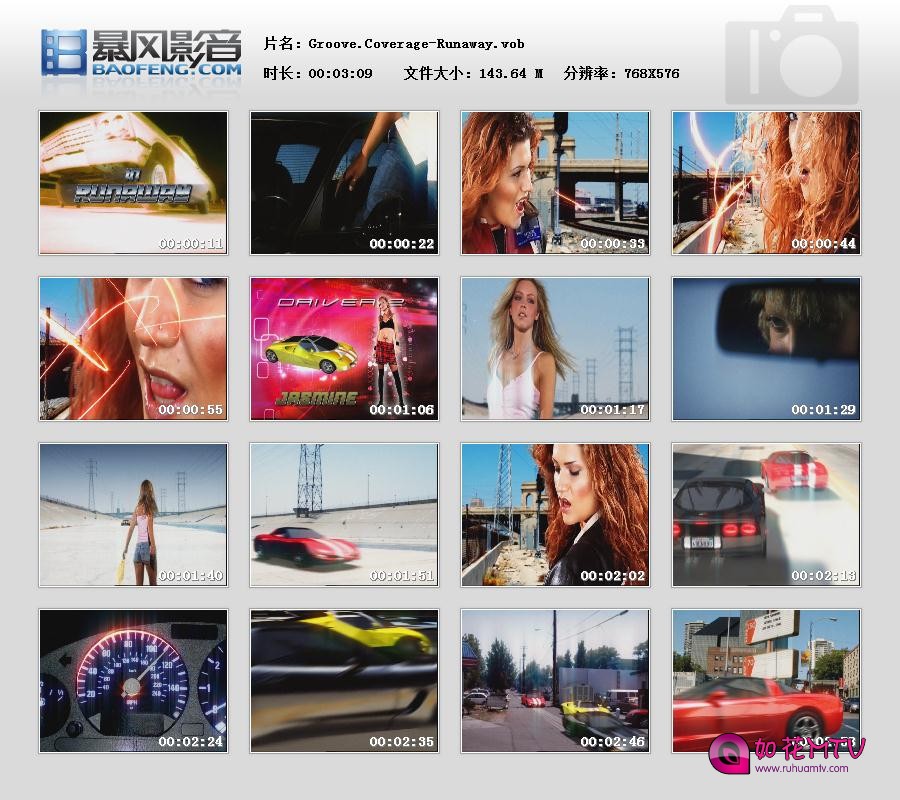Open the thumbnail stamped 00:00:11
Screen dimensions: 900x800
click(x=133, y=183)
